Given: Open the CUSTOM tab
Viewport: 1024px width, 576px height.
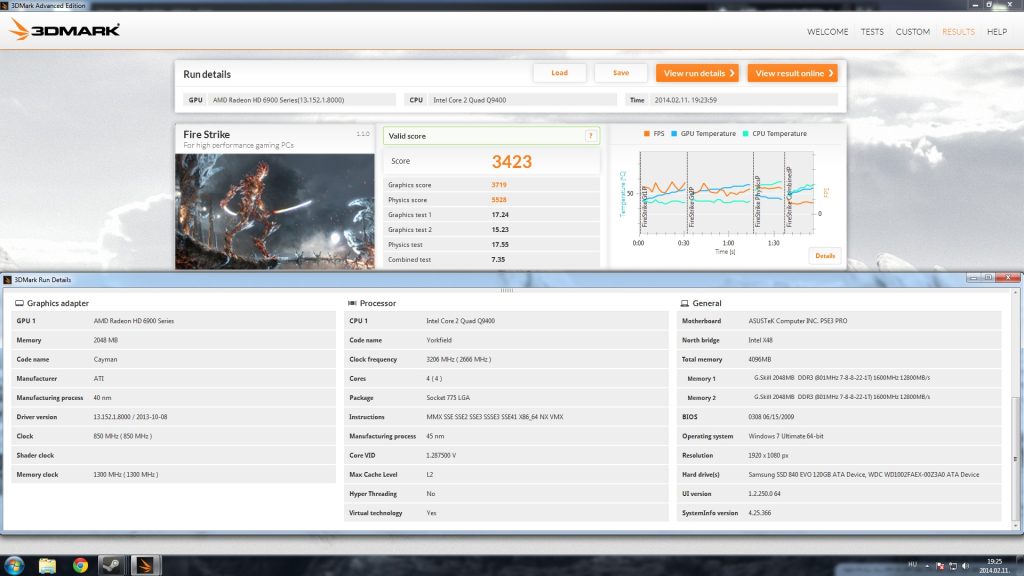Looking at the screenshot, I should (912, 31).
